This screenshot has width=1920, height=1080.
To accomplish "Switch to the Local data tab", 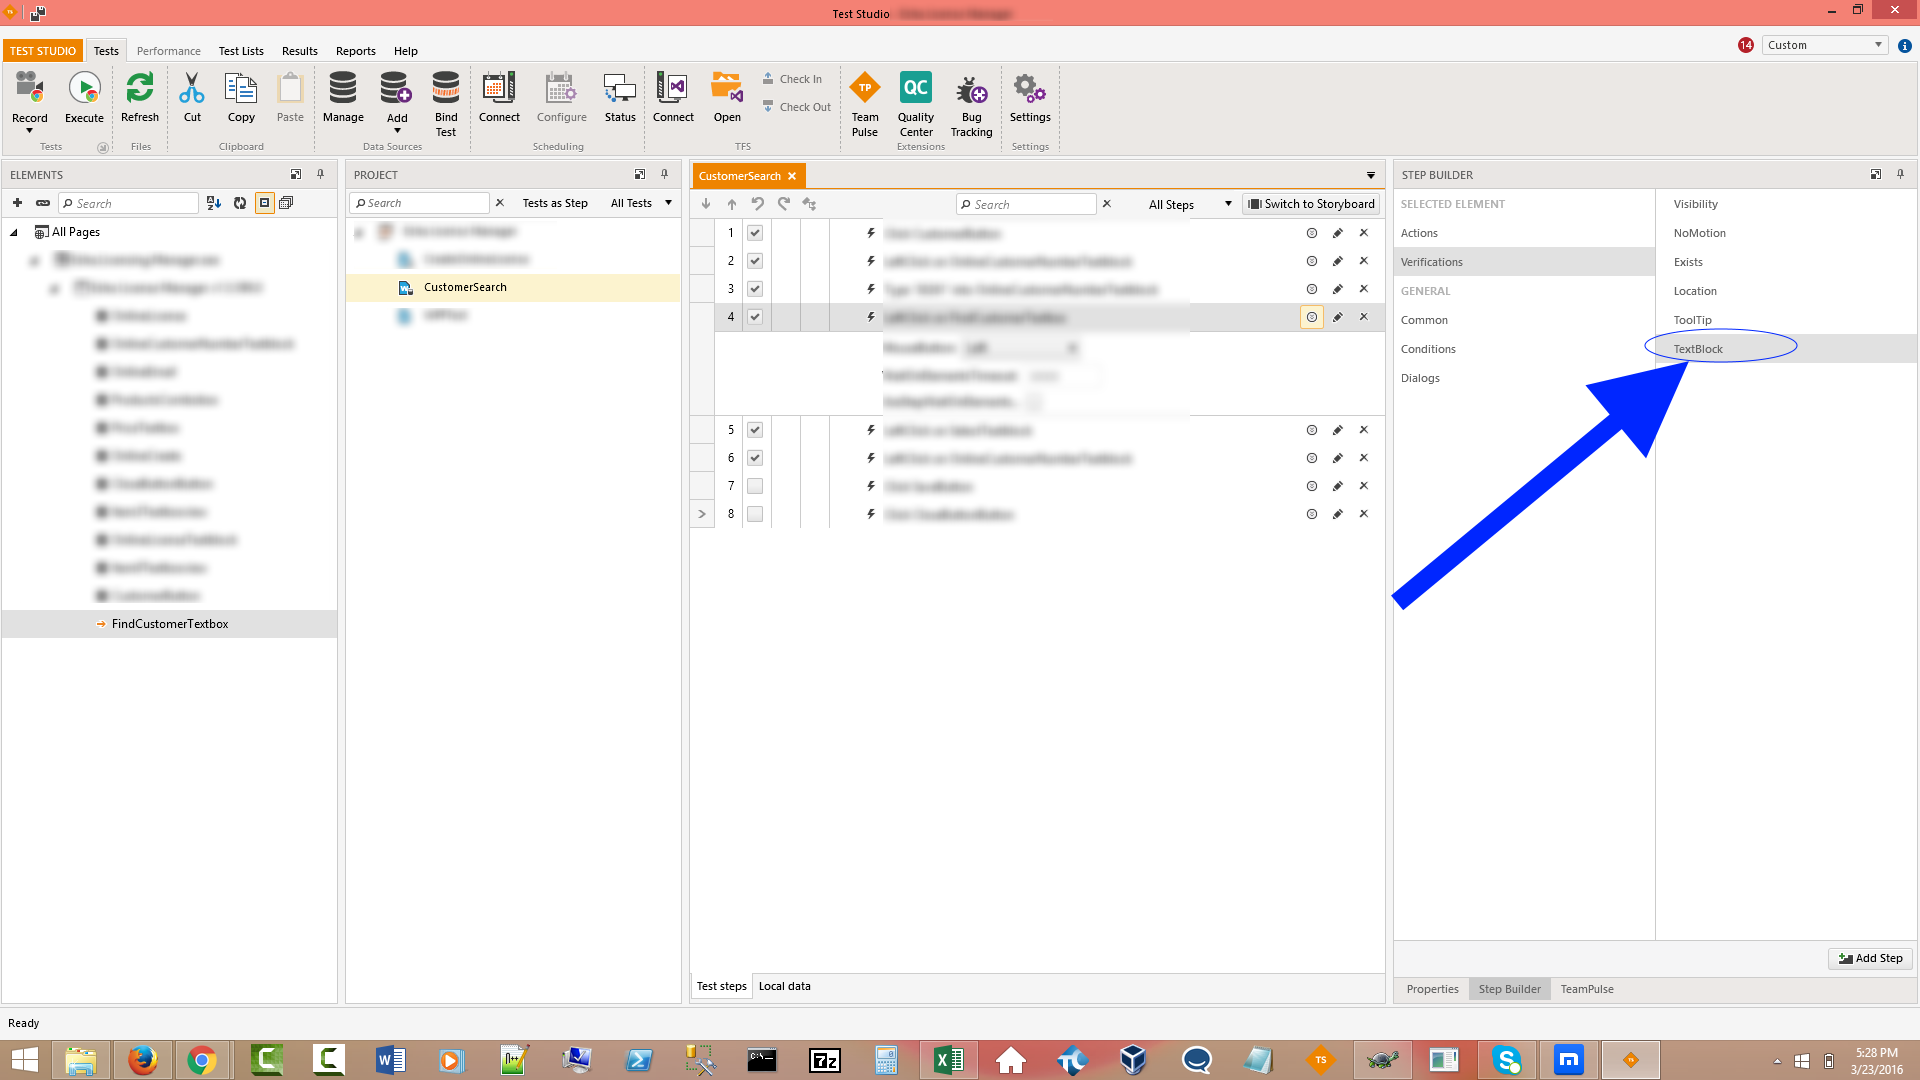I will point(784,986).
